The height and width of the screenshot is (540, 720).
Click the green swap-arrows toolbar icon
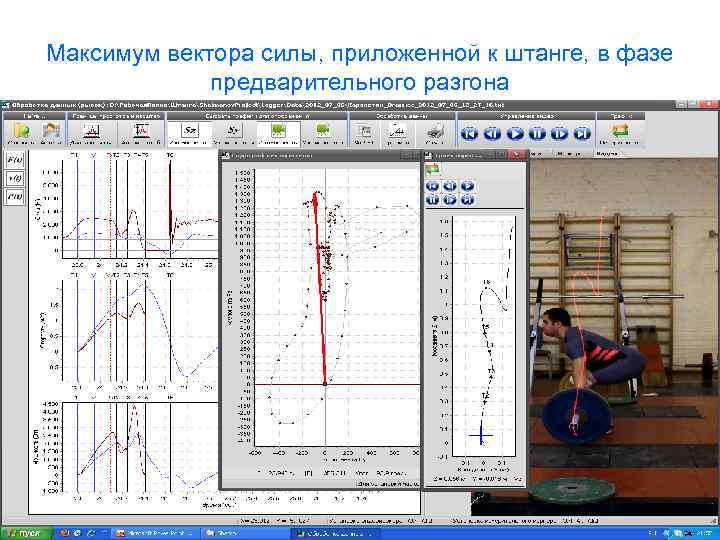(x=620, y=131)
